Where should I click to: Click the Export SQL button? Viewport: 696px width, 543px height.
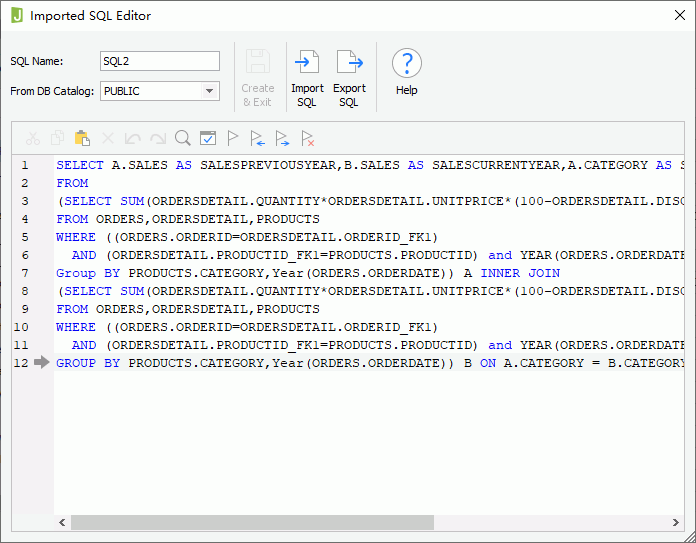[x=348, y=77]
